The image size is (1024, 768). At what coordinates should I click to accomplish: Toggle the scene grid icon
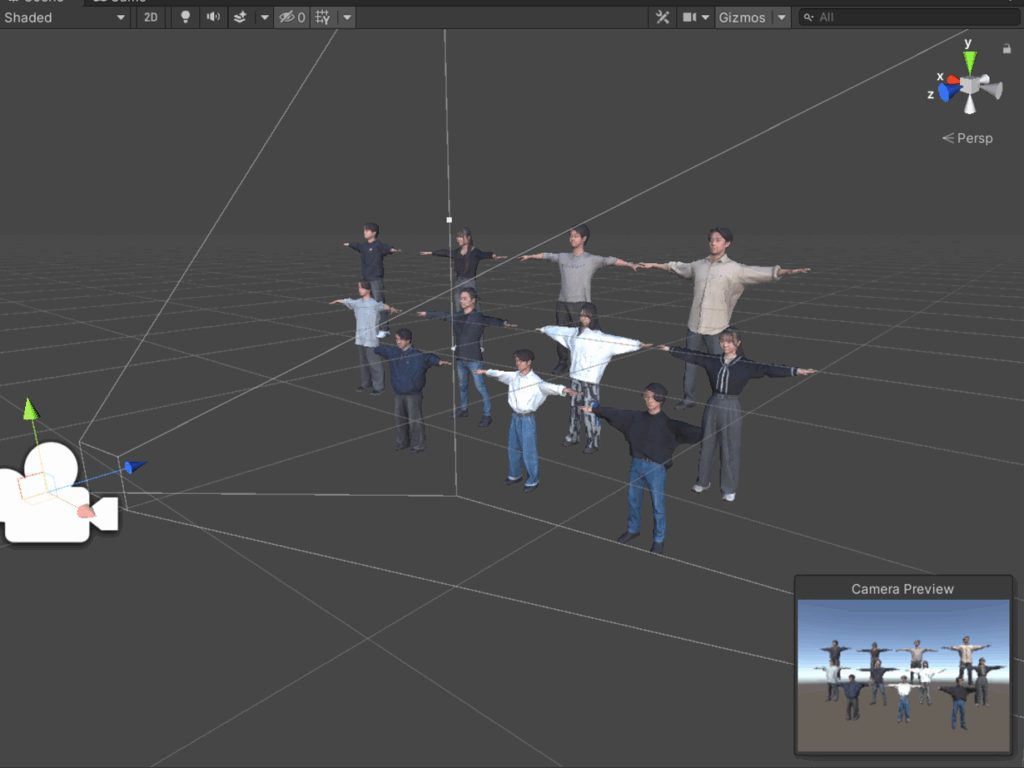tap(323, 17)
